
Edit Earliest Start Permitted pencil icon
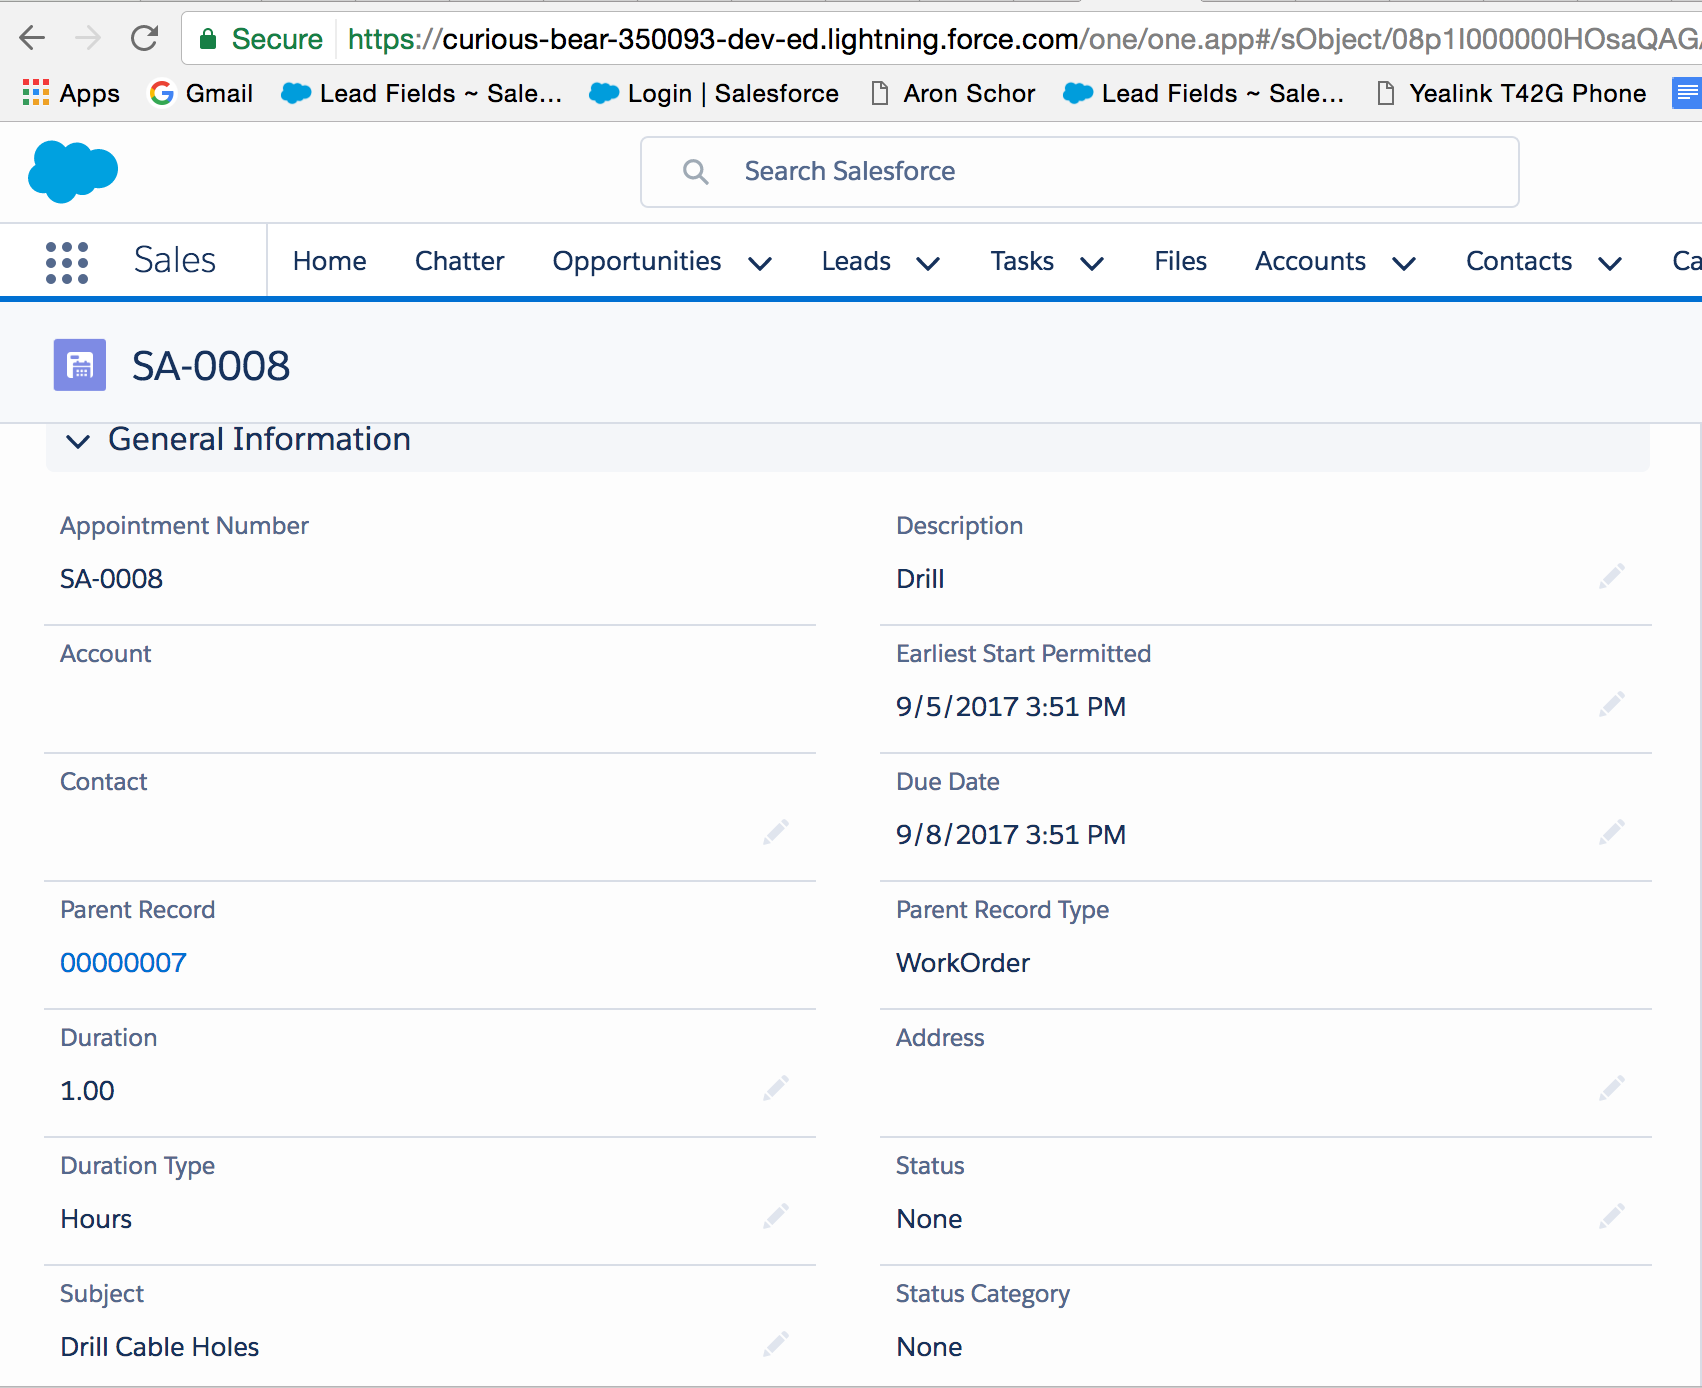coord(1611,705)
